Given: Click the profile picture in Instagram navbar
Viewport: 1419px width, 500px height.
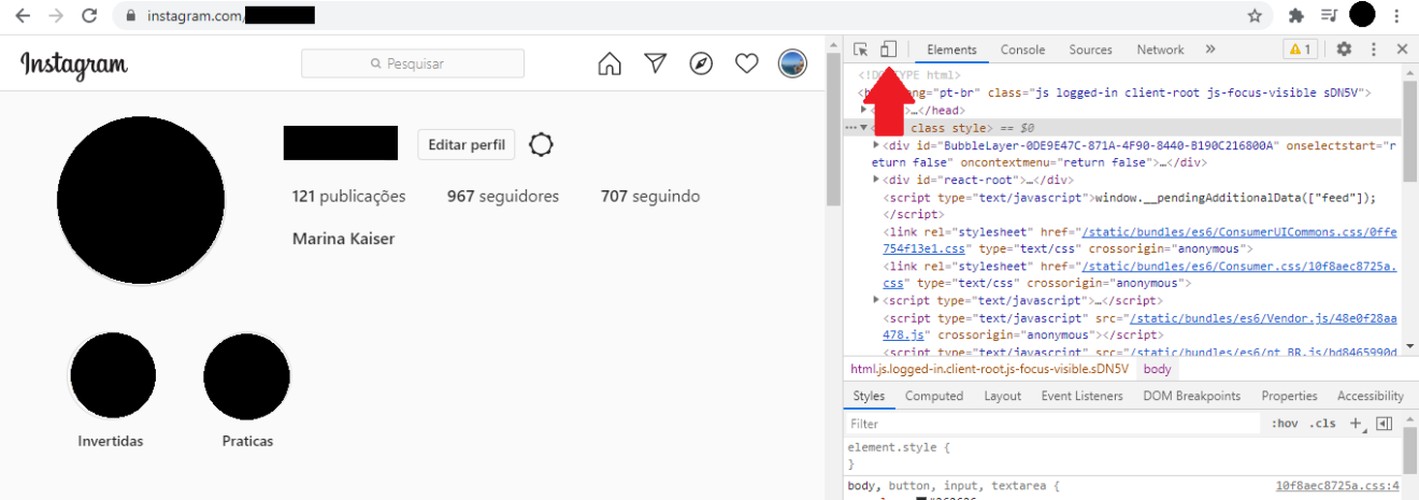Looking at the screenshot, I should pyautogui.click(x=792, y=64).
